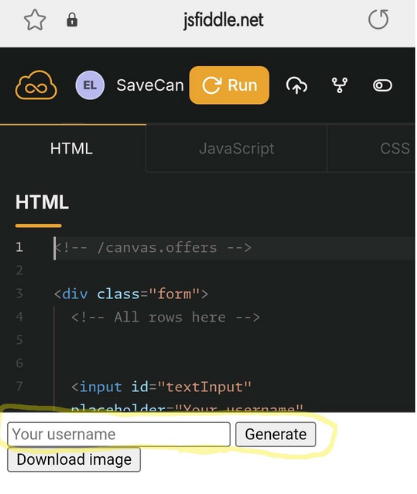This screenshot has width=417, height=494.
Task: Open the EL user avatar menu
Action: [90, 85]
